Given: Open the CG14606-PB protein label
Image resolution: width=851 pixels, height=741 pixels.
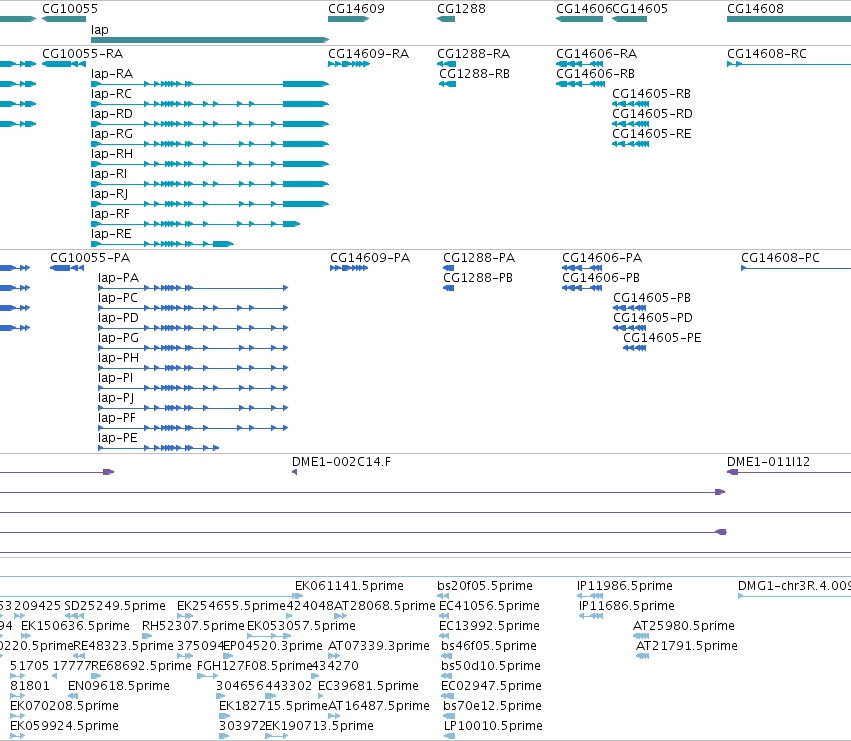Looking at the screenshot, I should (601, 278).
